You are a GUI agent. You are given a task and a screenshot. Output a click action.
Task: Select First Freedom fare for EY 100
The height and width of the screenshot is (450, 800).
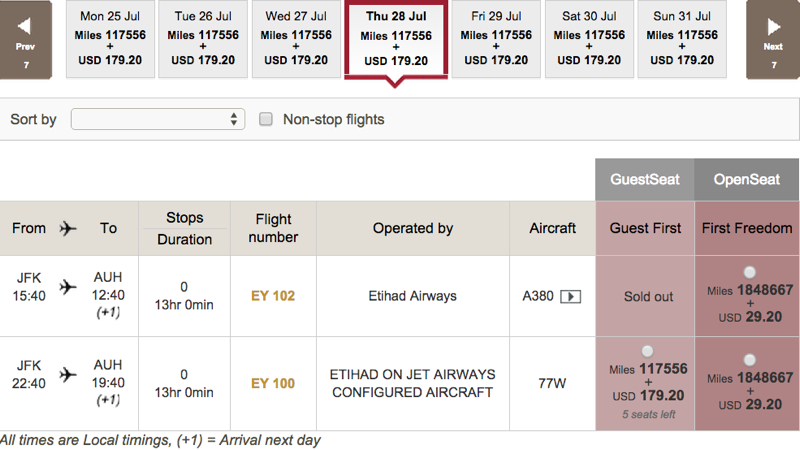click(x=749, y=360)
